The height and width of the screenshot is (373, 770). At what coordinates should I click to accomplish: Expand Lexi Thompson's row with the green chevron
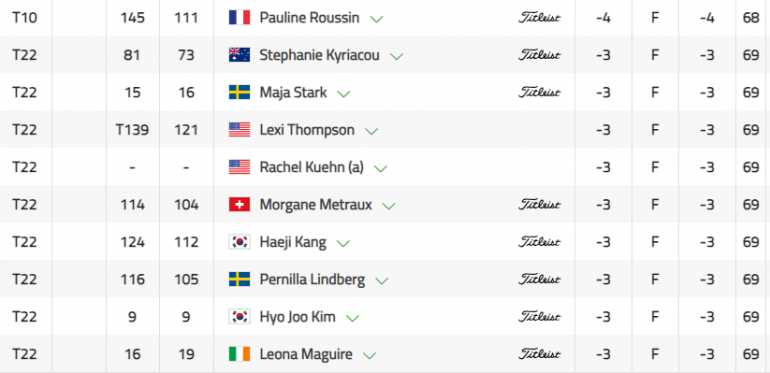point(372,131)
